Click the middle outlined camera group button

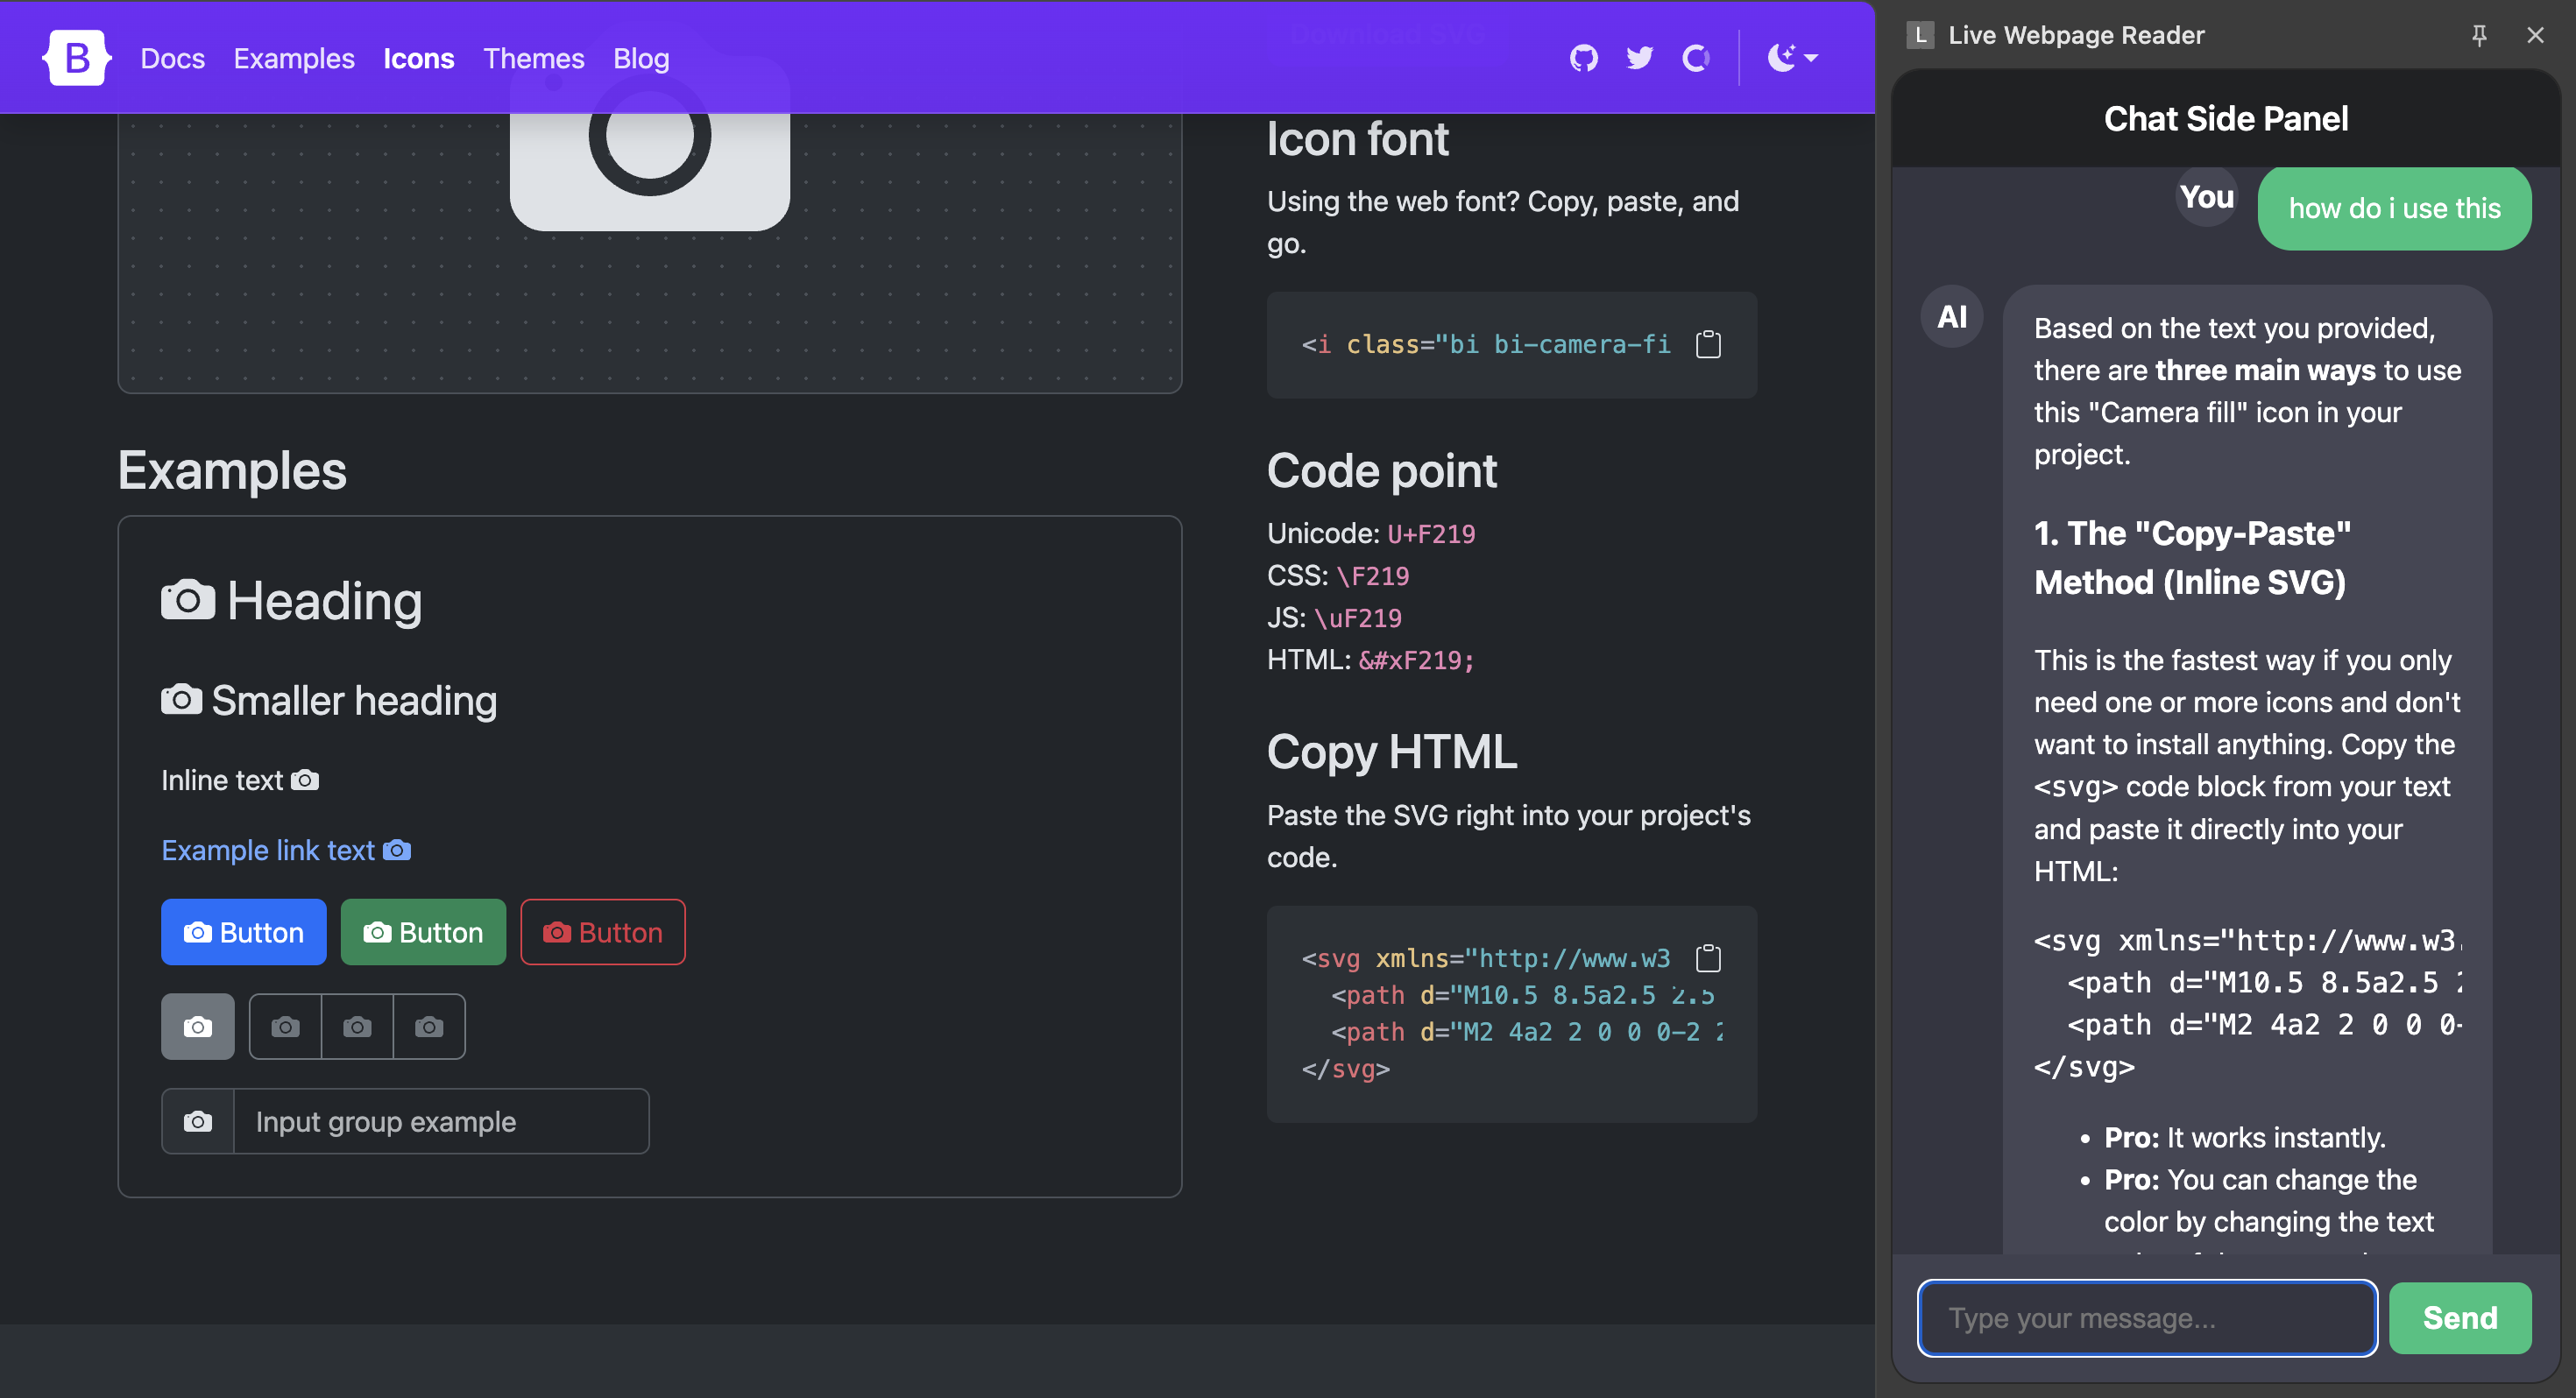357,1026
